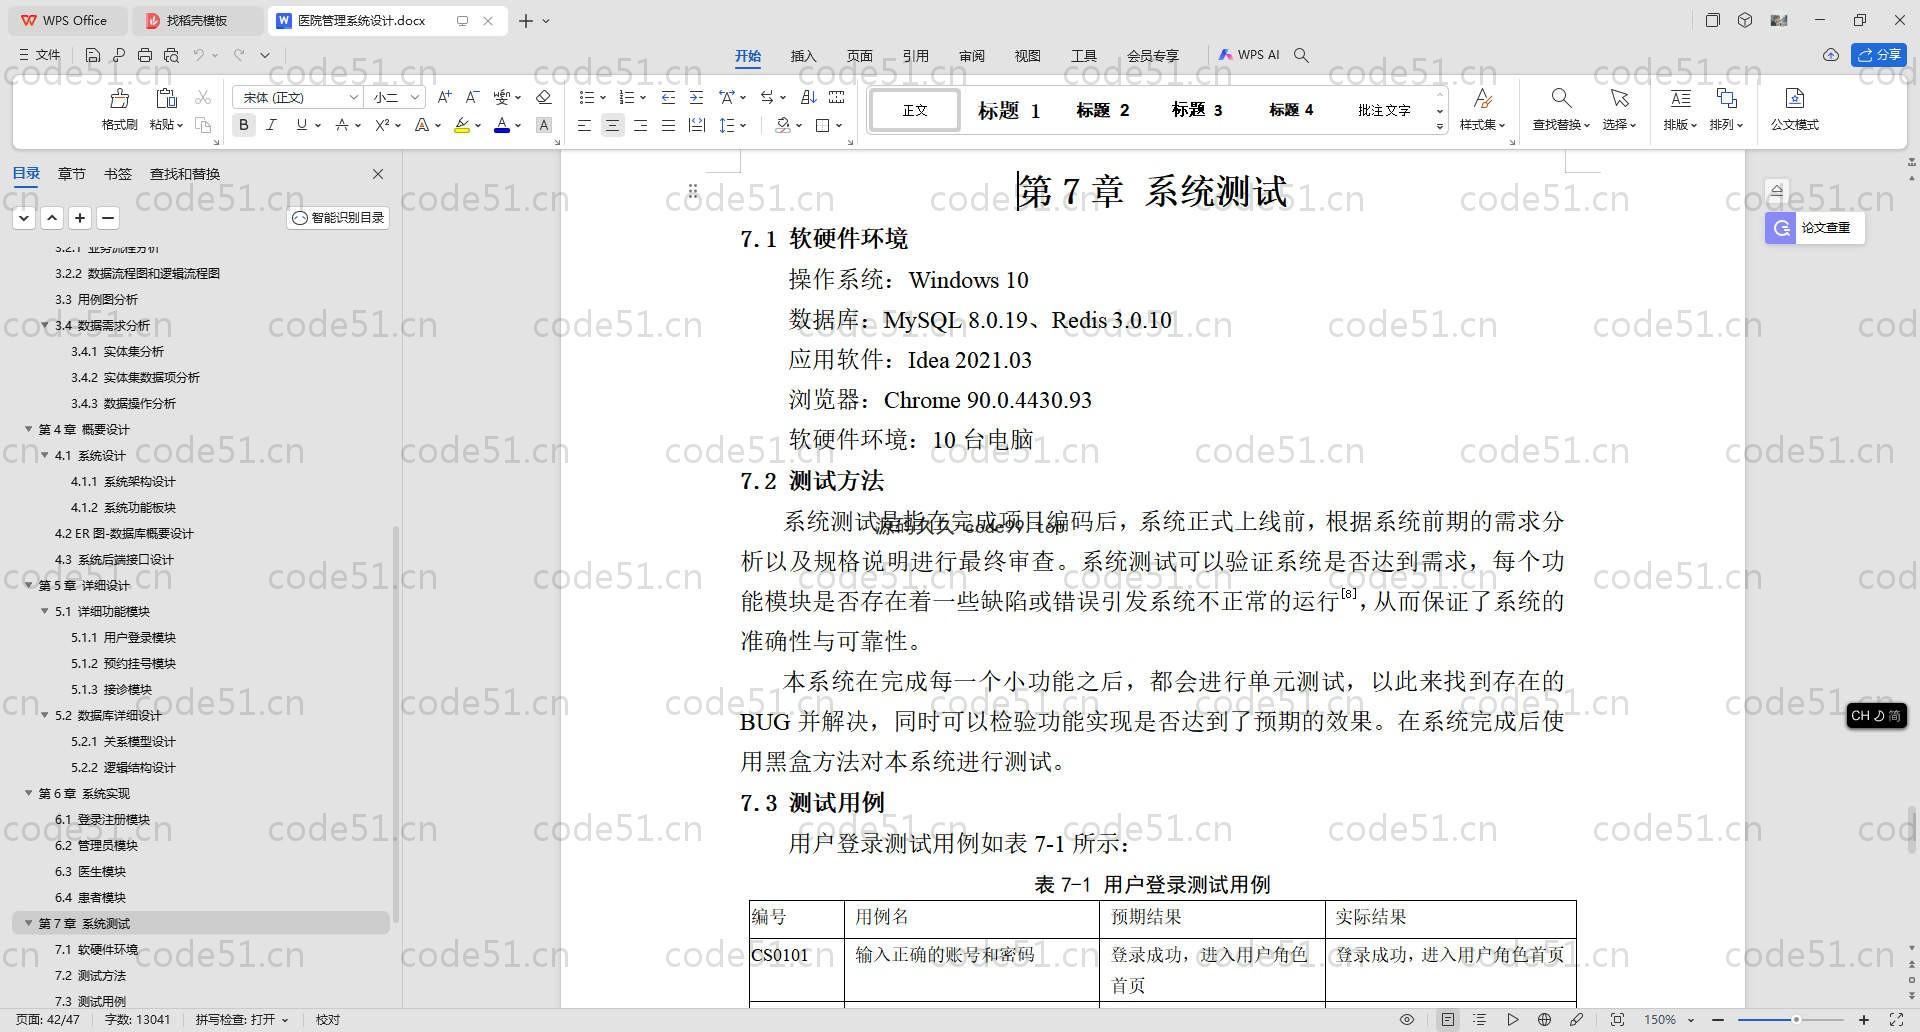This screenshot has width=1920, height=1032.
Task: Click the zoom slider handle
Action: [x=1796, y=1019]
